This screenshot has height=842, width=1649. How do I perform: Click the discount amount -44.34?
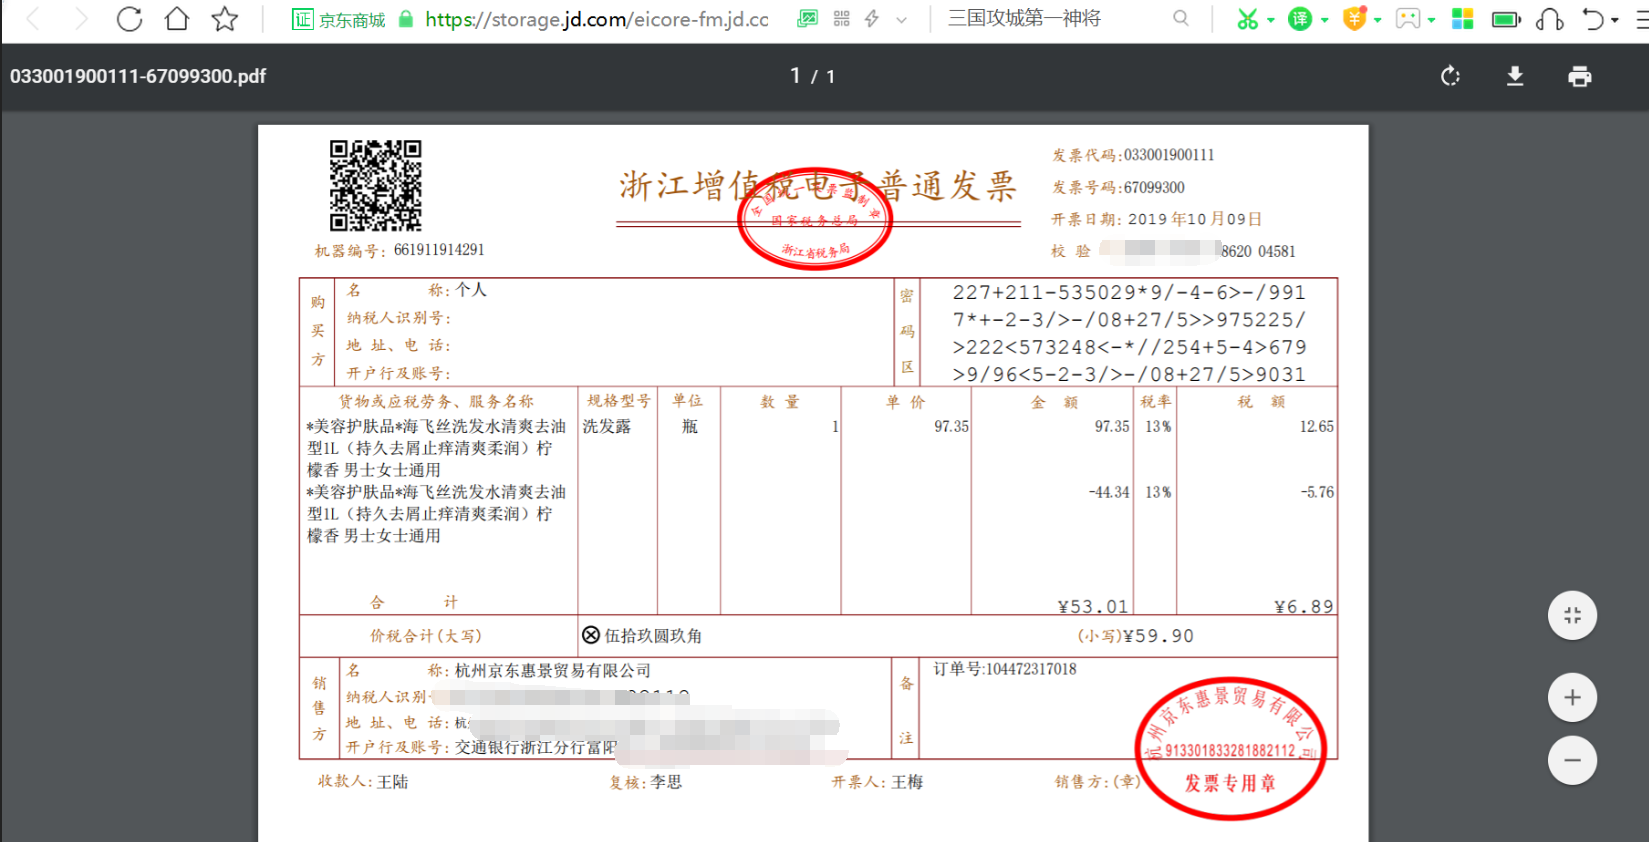[x=1109, y=493]
